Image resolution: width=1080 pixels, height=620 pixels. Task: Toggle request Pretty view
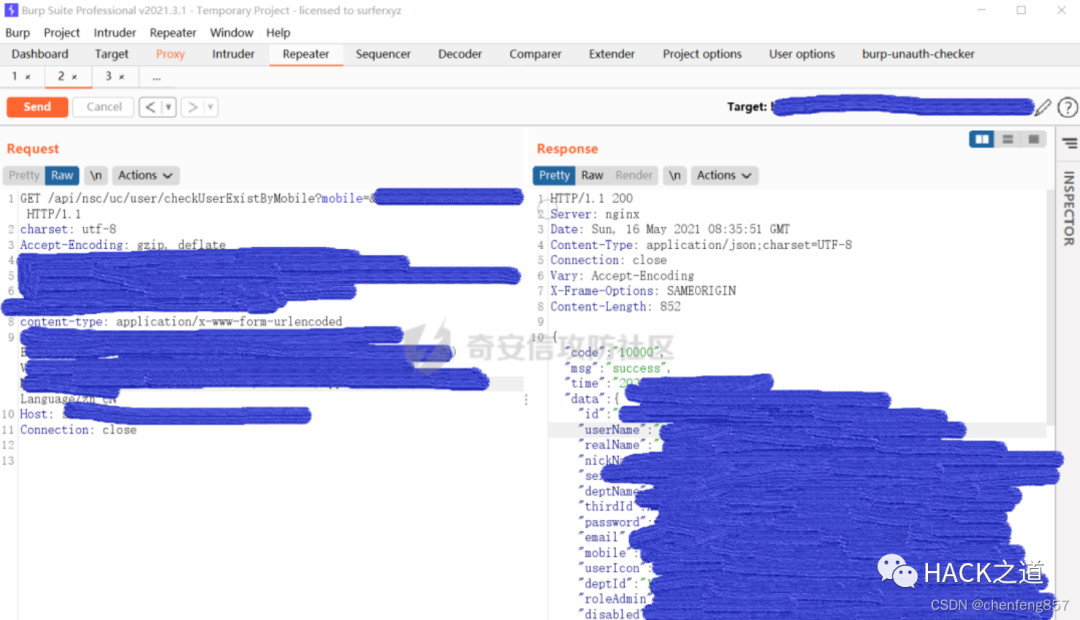24,175
